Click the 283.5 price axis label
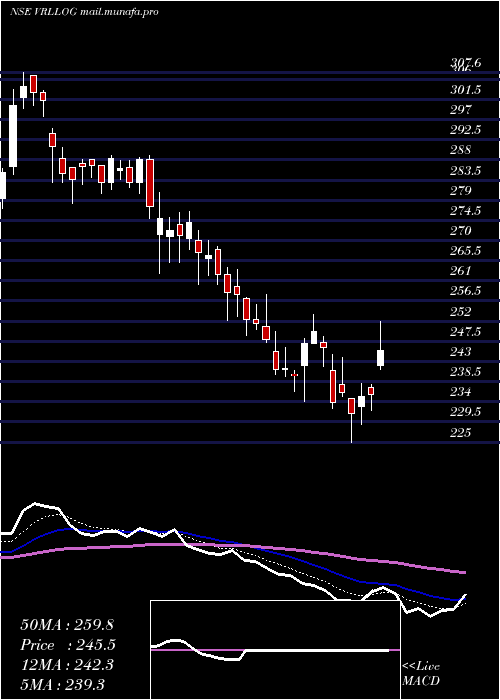This screenshot has width=500, height=700. pos(466,170)
